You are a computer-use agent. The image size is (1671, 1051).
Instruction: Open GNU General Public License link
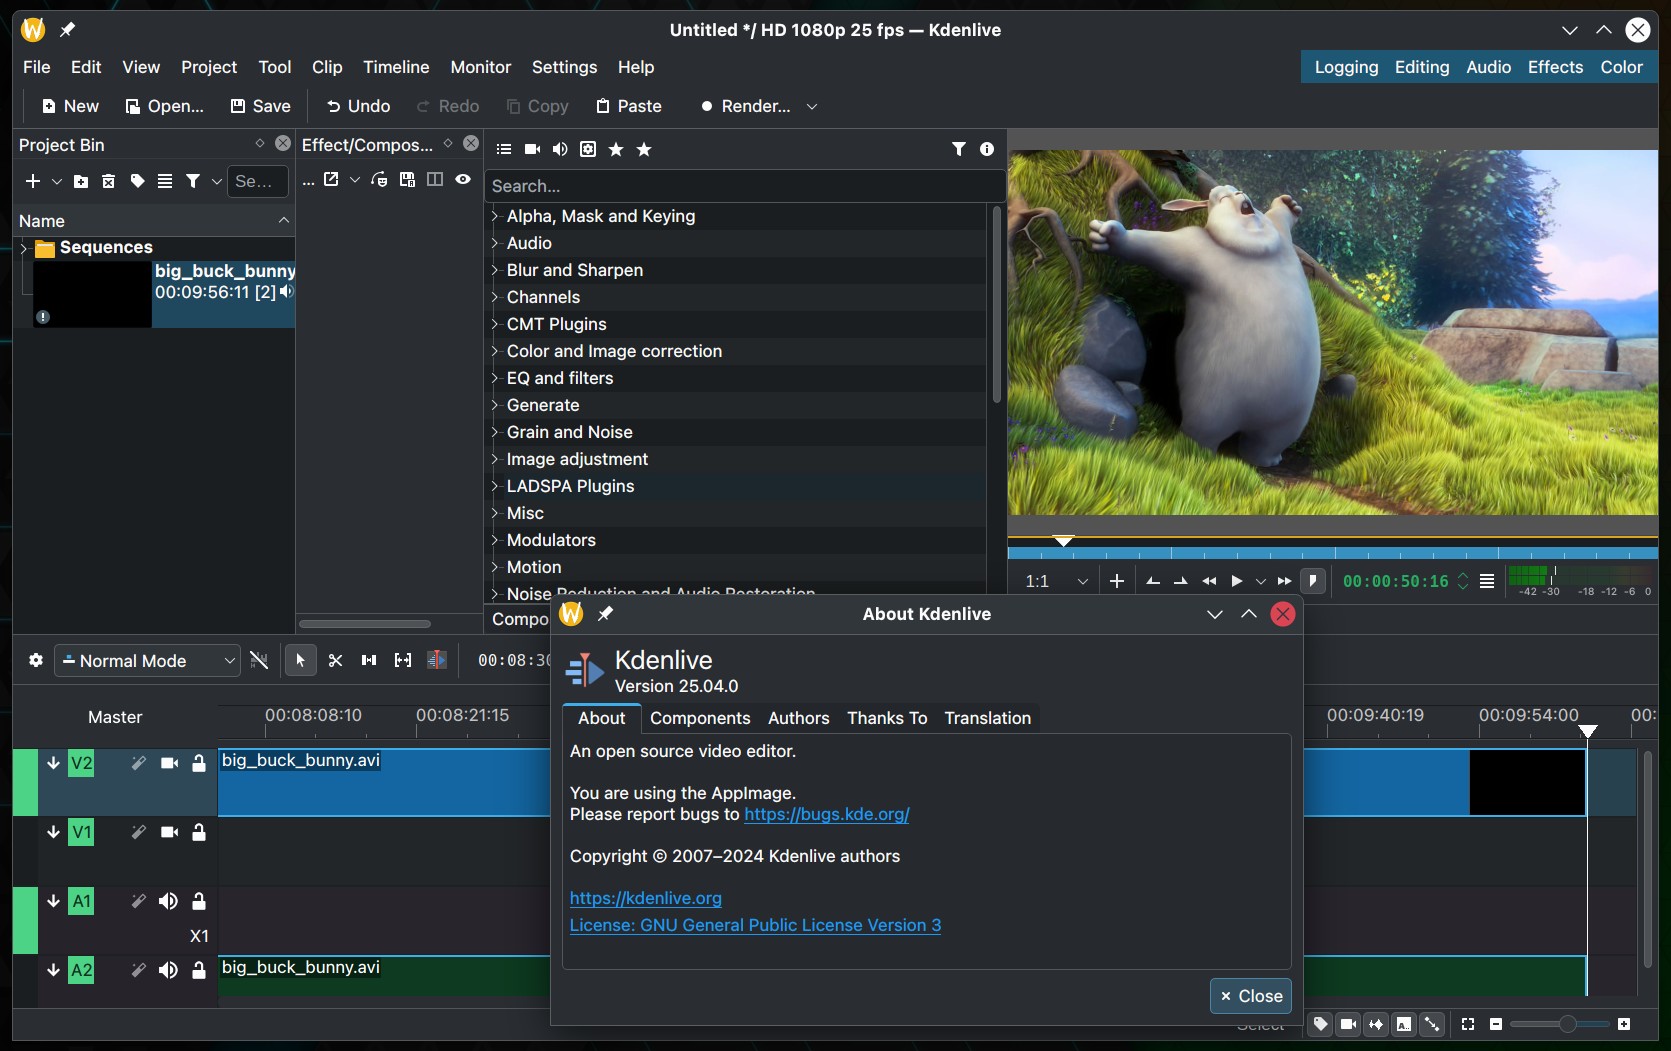[x=755, y=925]
